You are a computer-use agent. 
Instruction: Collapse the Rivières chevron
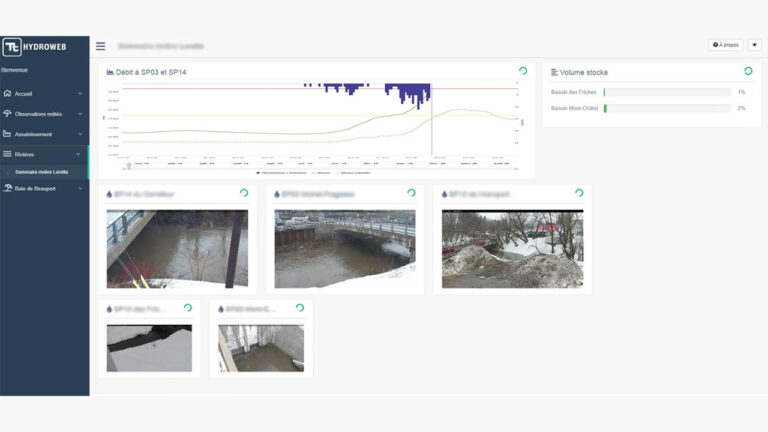(78, 154)
